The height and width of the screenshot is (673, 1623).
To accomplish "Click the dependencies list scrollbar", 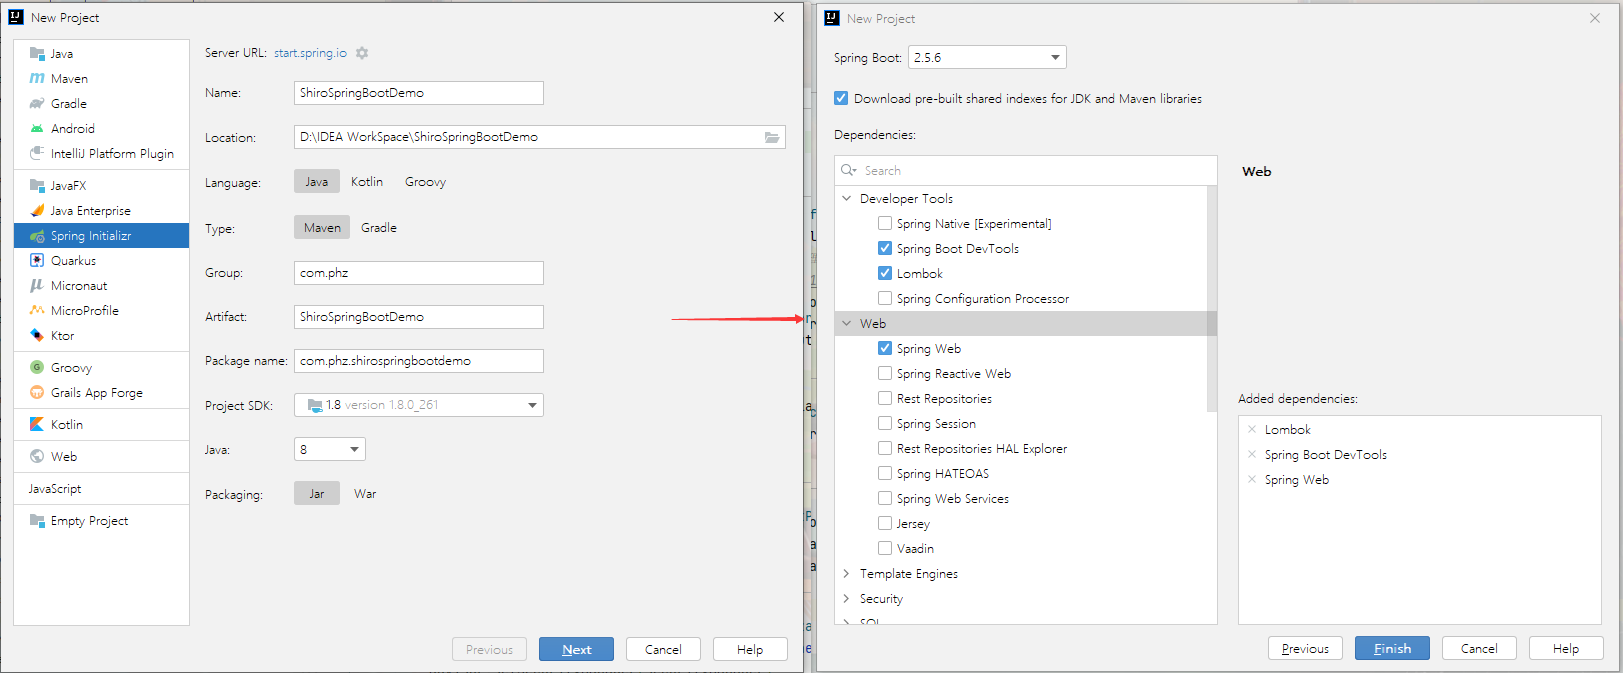I will [1212, 299].
